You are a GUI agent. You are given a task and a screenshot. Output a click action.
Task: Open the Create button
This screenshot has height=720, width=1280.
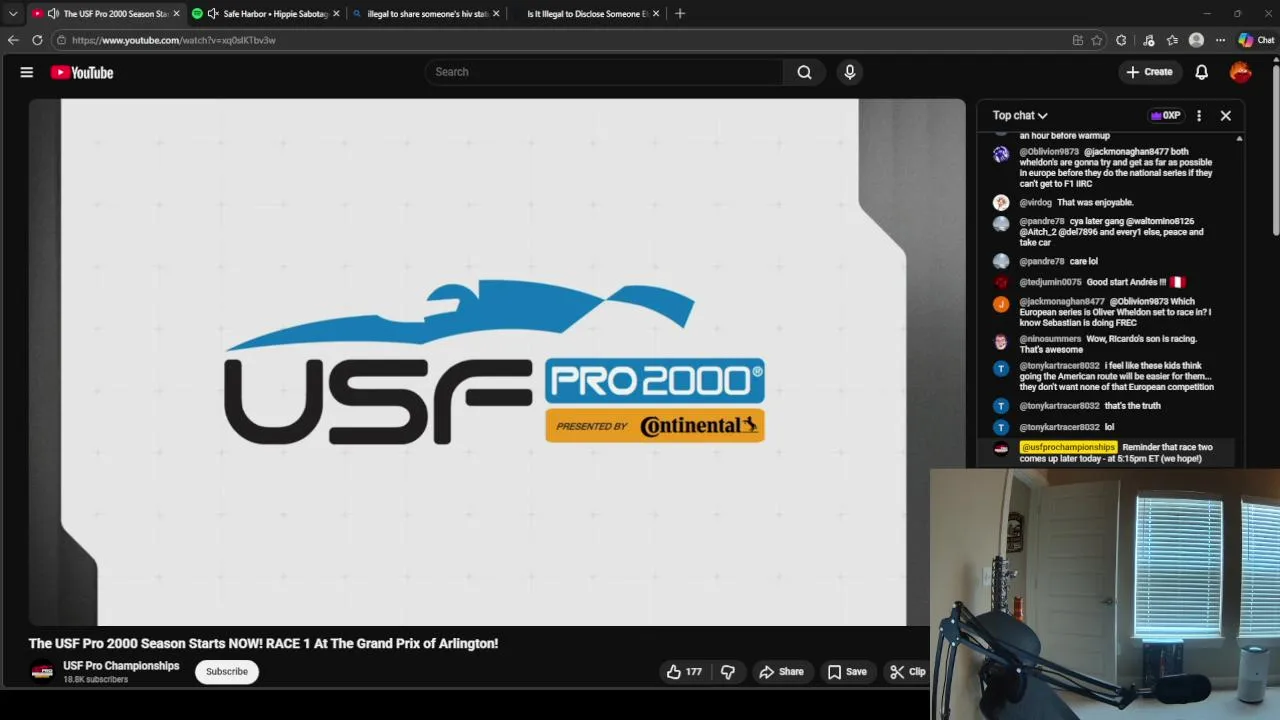coord(1149,72)
